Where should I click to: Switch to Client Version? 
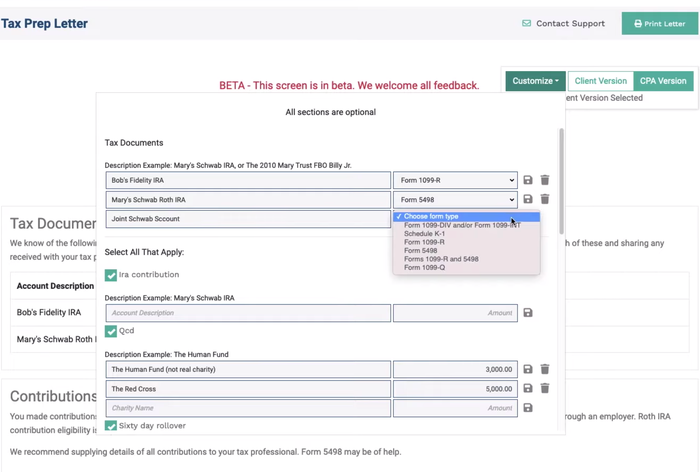tap(600, 81)
